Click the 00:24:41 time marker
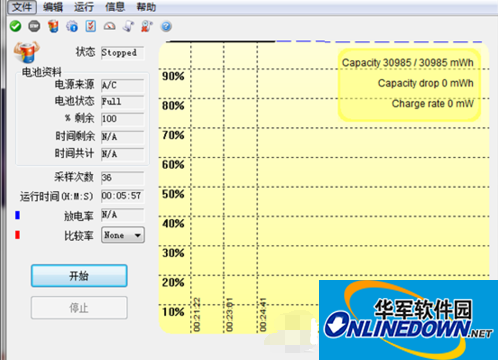The image size is (498, 360). [x=263, y=315]
